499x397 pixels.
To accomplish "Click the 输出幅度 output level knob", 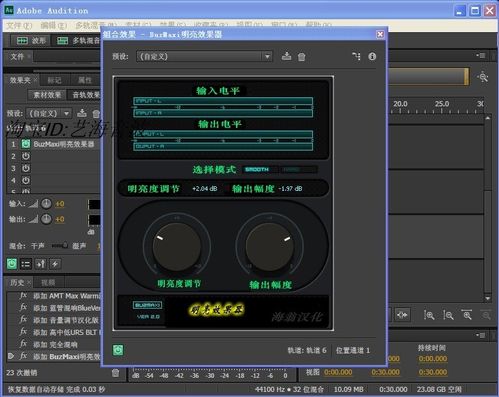I will (269, 247).
